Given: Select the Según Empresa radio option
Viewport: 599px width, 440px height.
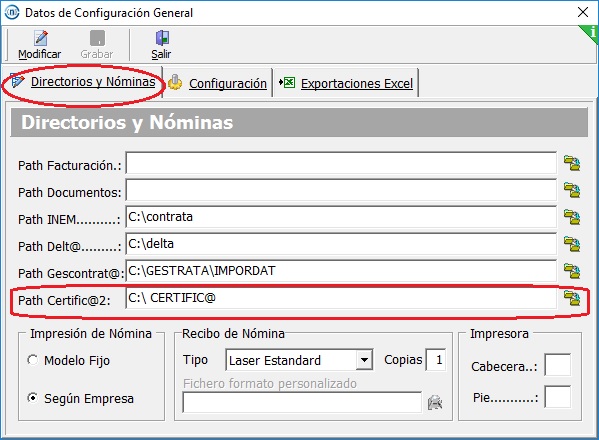Looking at the screenshot, I should pyautogui.click(x=33, y=398).
